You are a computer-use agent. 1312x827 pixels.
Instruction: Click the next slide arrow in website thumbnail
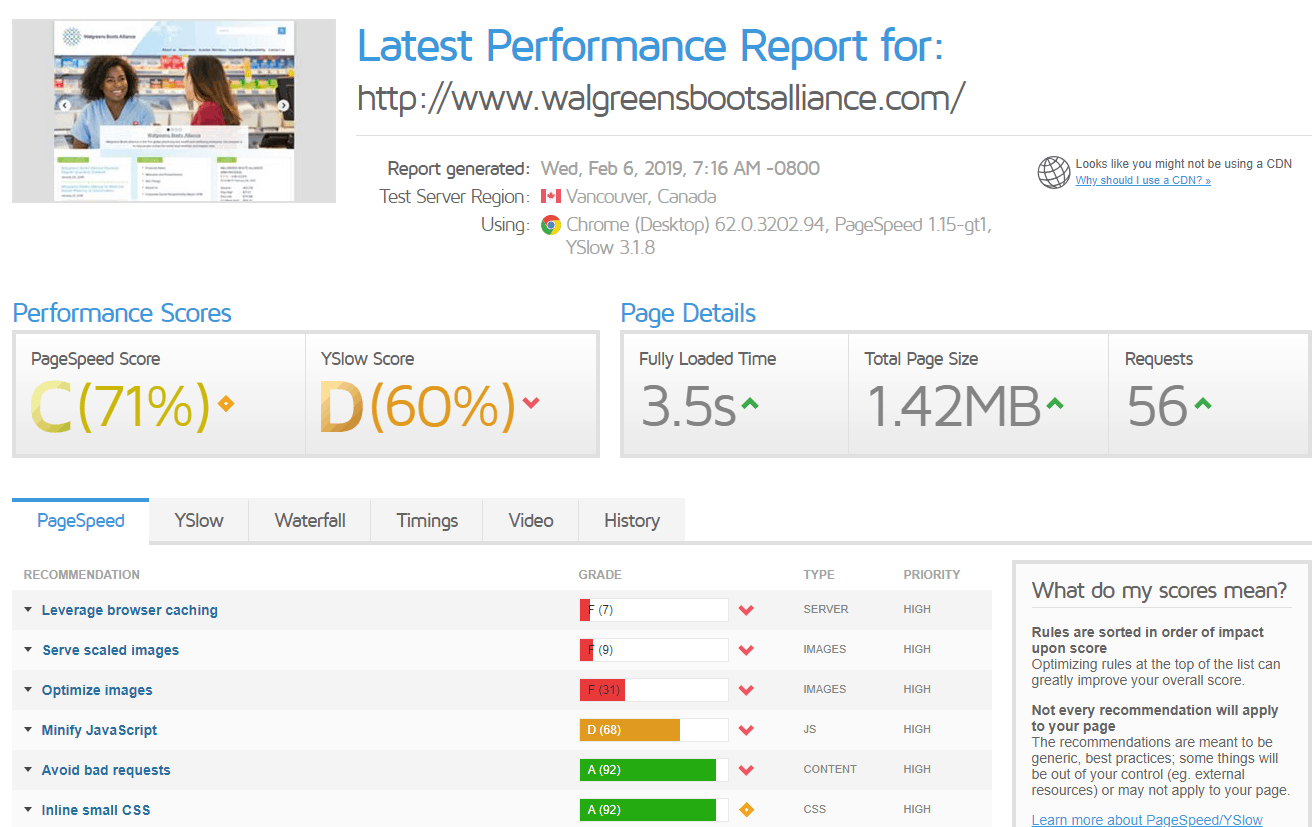point(283,105)
